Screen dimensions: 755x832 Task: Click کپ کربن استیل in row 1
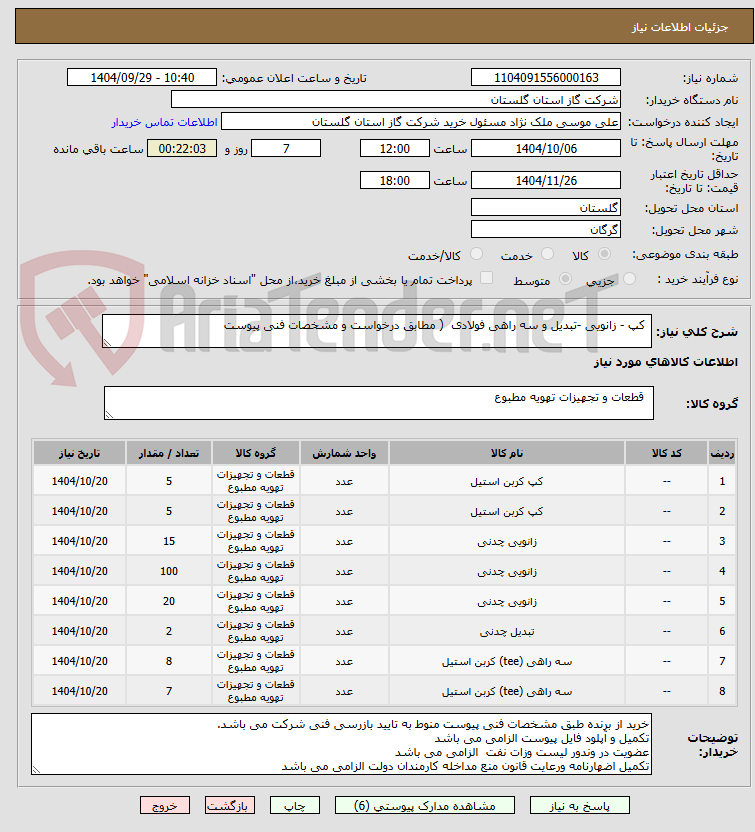pyautogui.click(x=507, y=481)
